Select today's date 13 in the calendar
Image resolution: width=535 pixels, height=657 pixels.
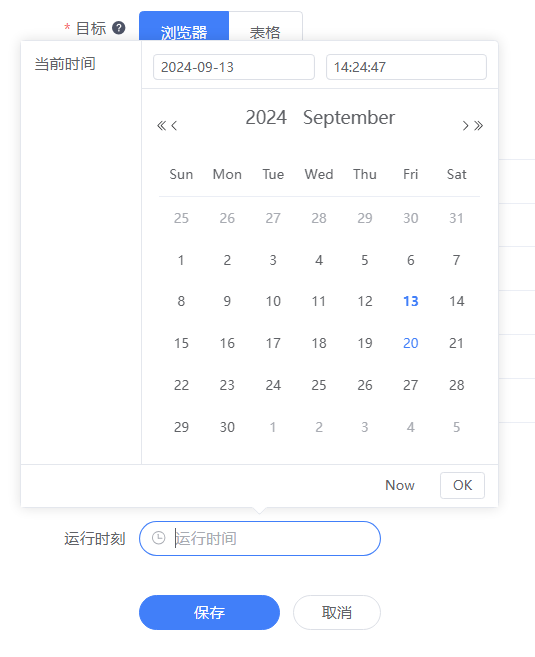click(411, 301)
